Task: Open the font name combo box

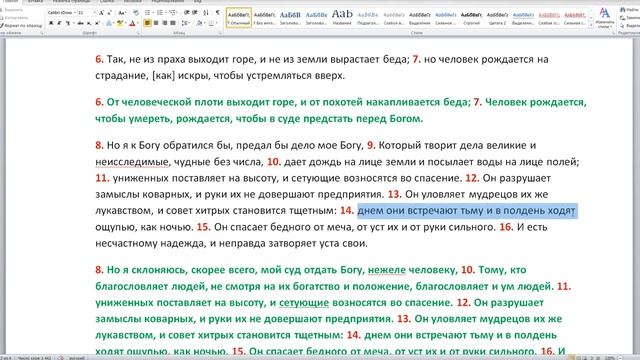Action: click(x=61, y=13)
